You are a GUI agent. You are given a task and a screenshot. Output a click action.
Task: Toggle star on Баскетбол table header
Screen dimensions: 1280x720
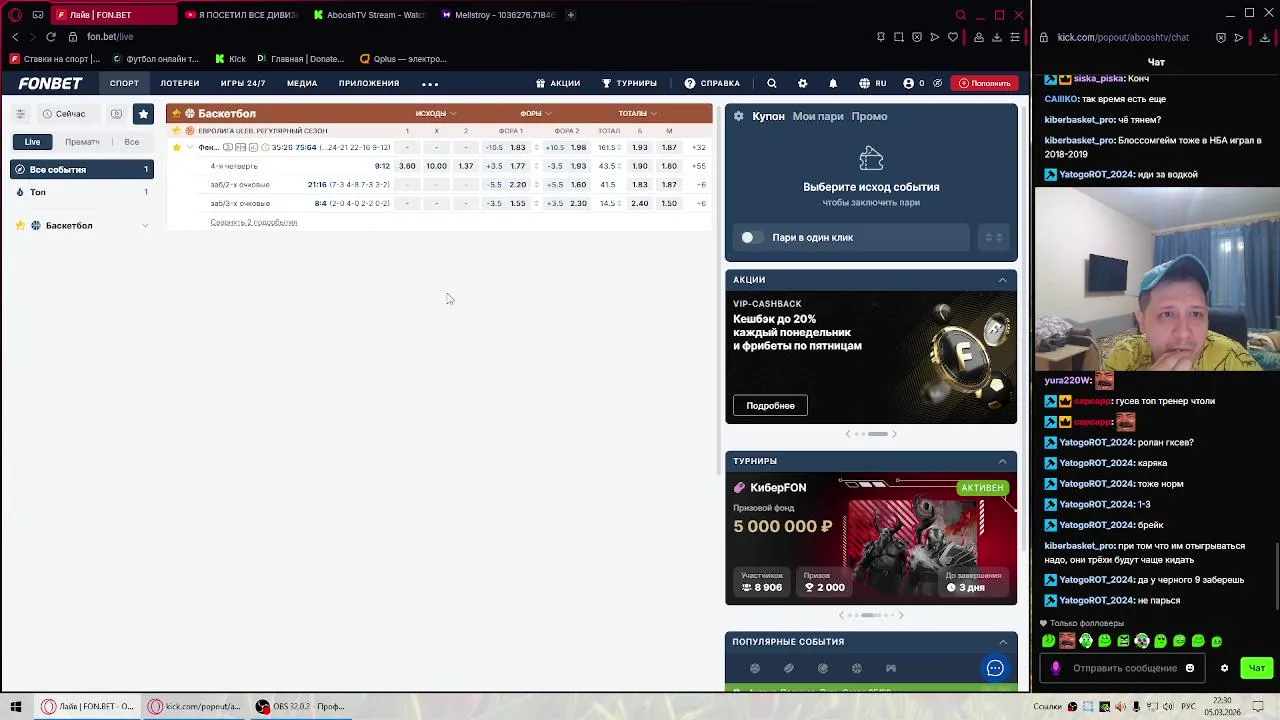[176, 114]
